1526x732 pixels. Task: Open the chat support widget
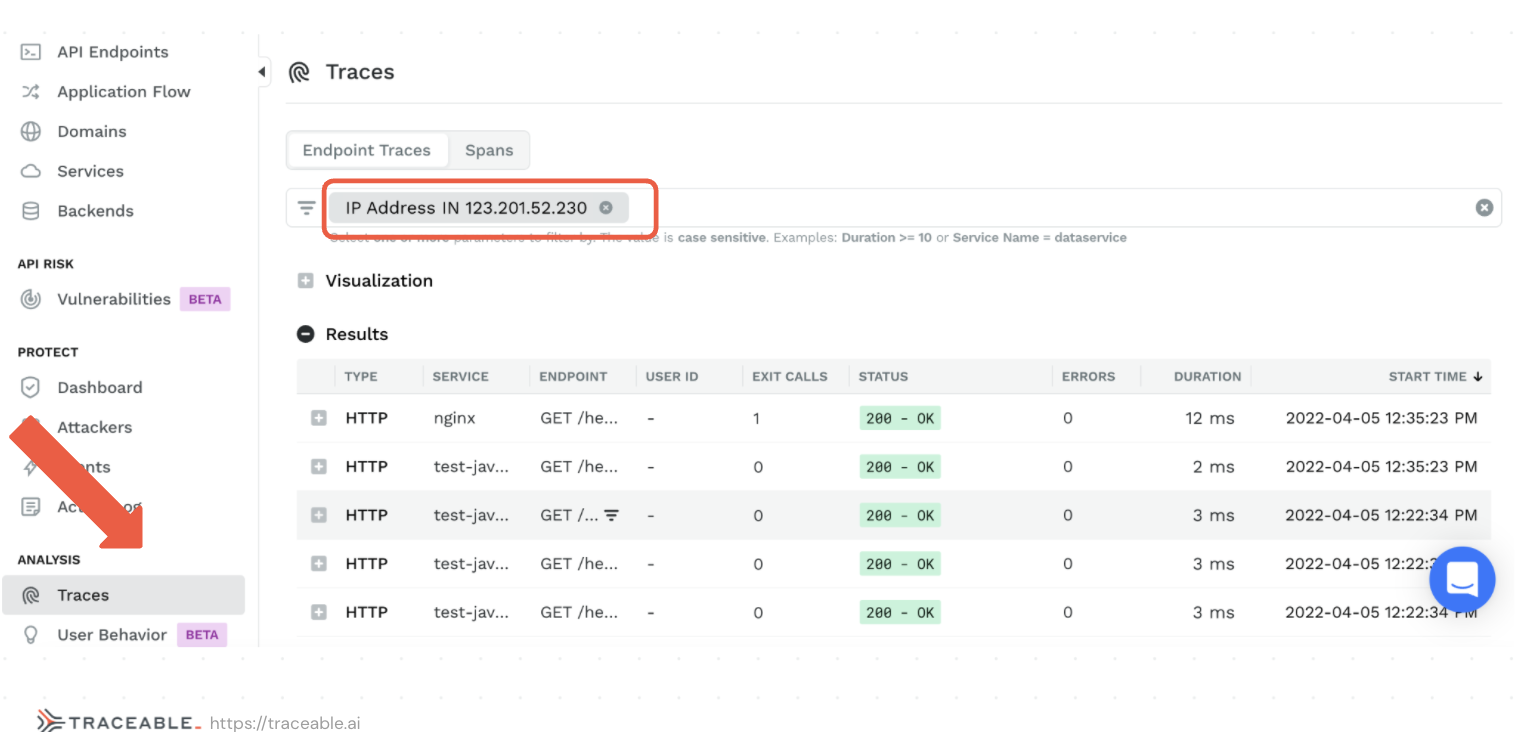(1461, 579)
